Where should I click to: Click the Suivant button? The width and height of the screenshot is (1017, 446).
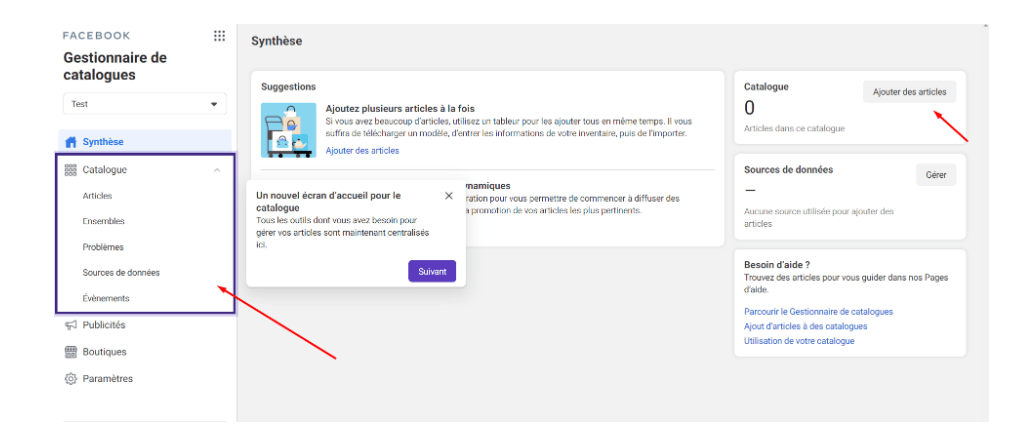[x=432, y=271]
